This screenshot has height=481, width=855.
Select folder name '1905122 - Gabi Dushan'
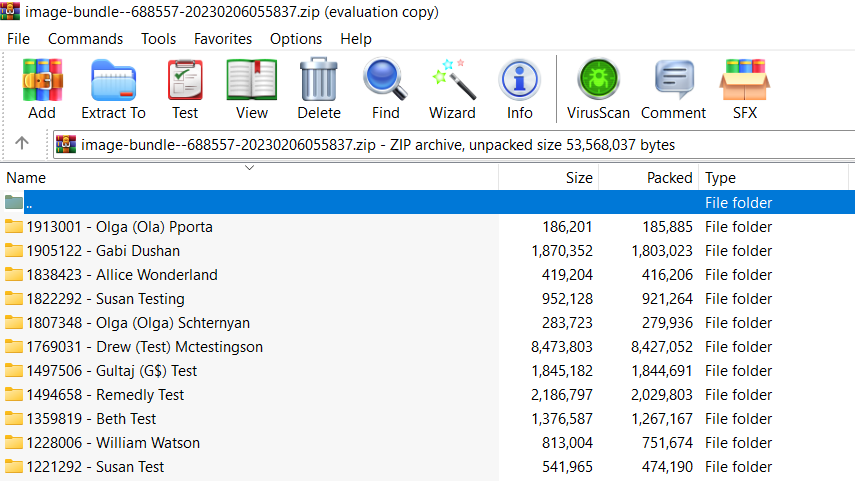click(103, 251)
